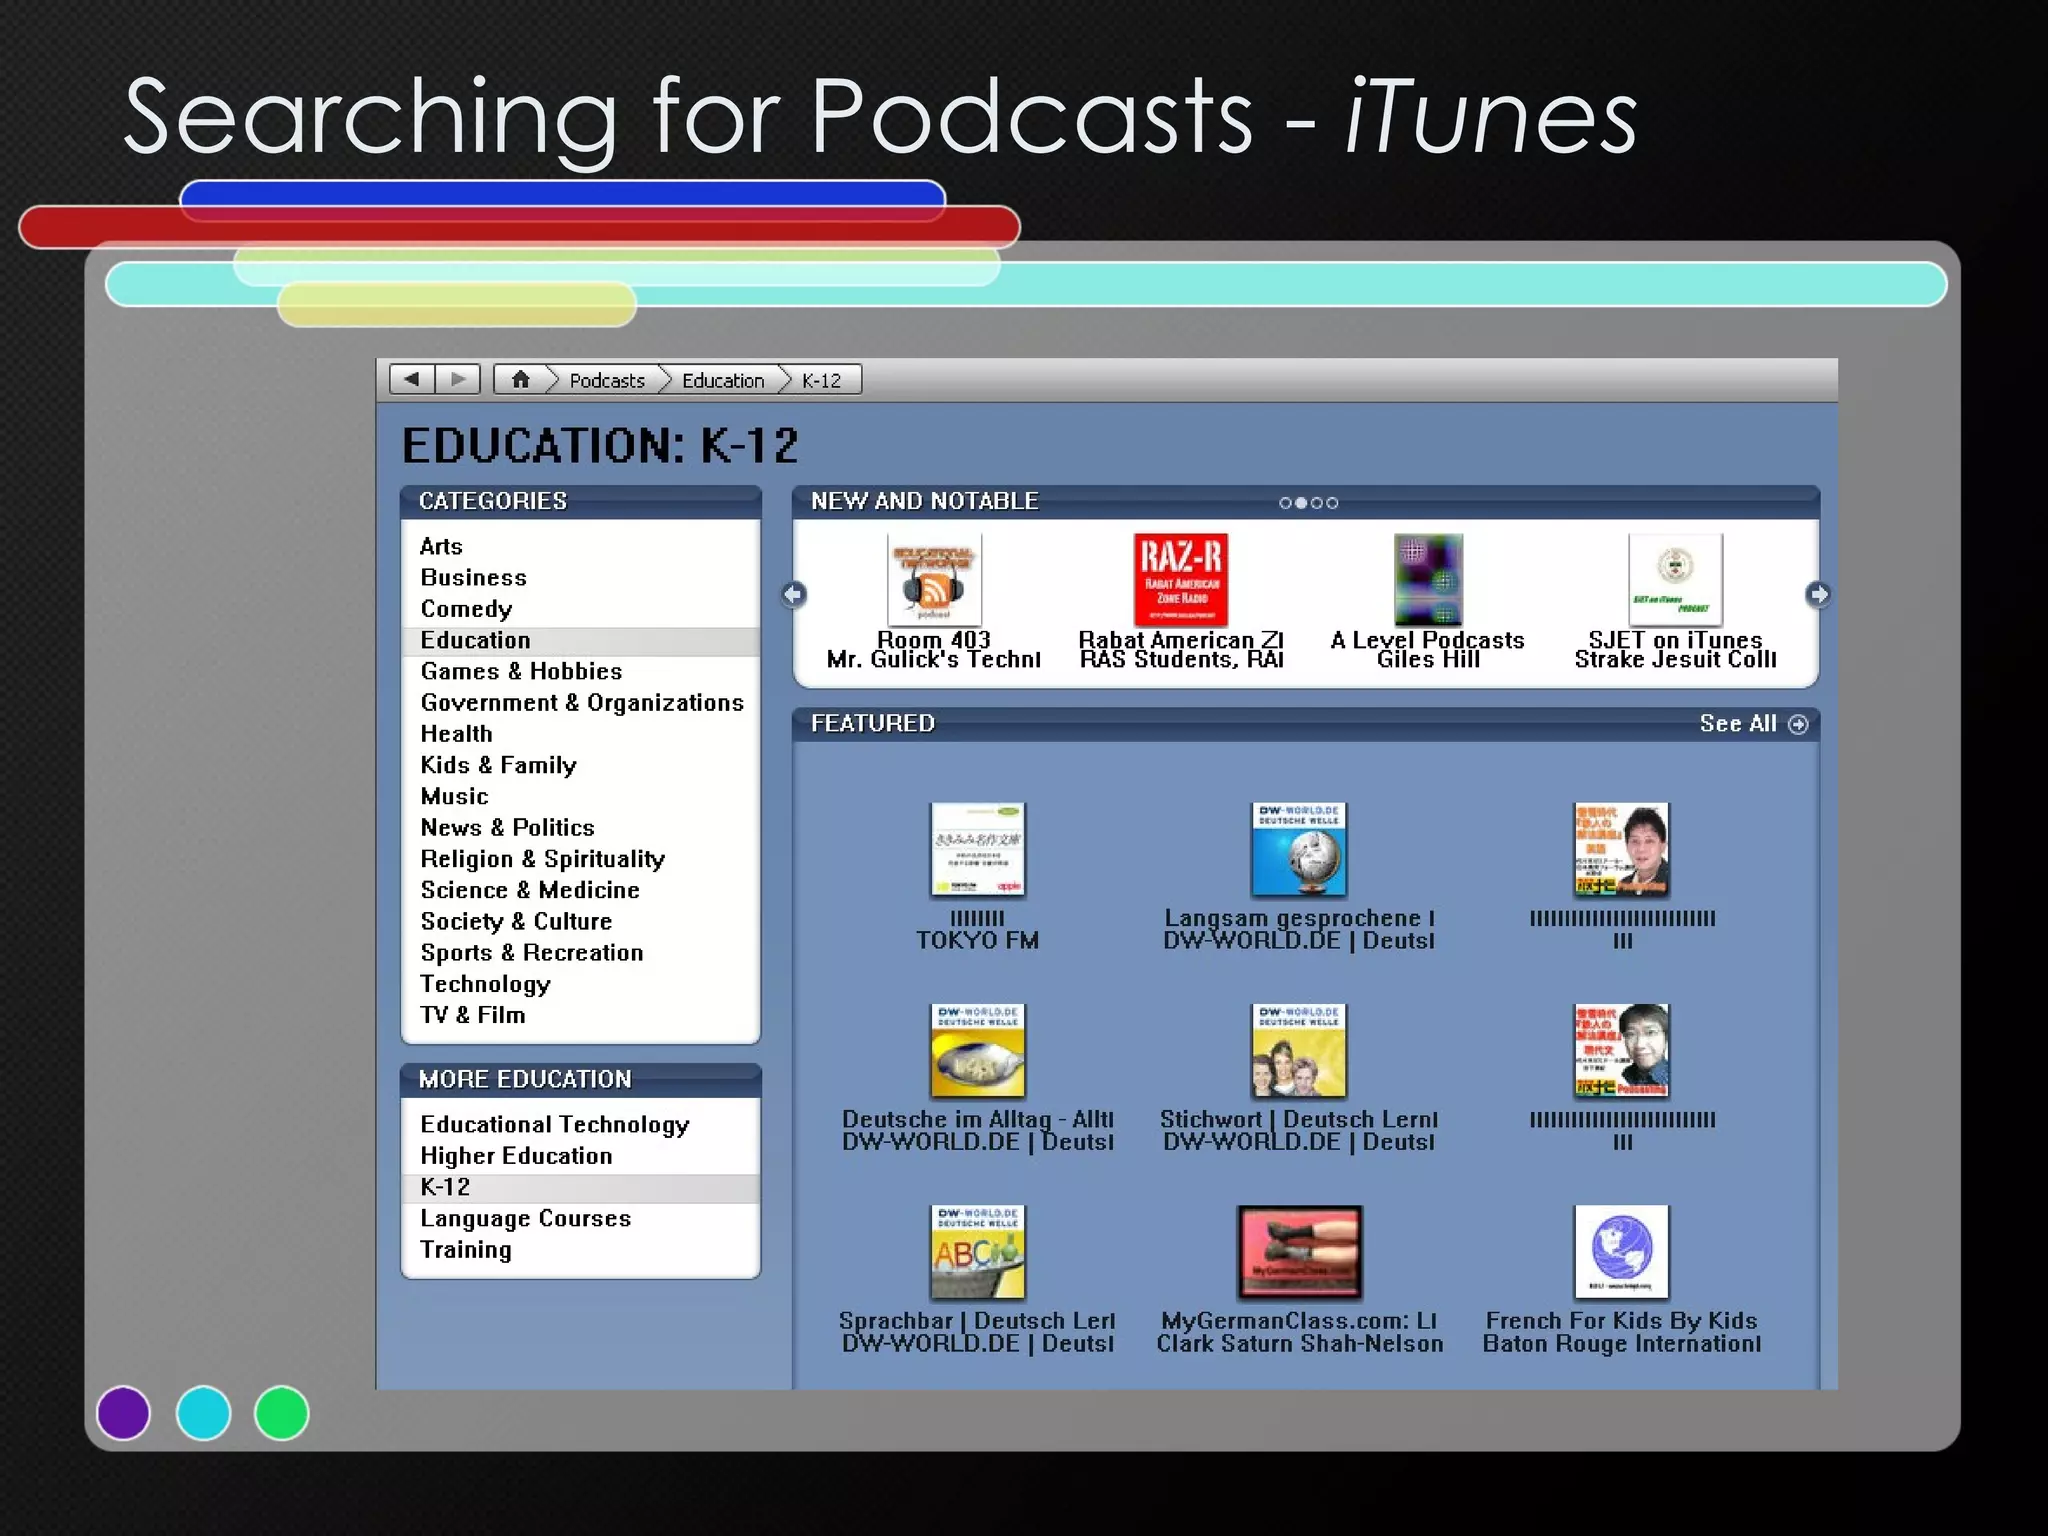Select the Kids & Family category
Viewport: 2048px width, 1536px height.
(581, 765)
